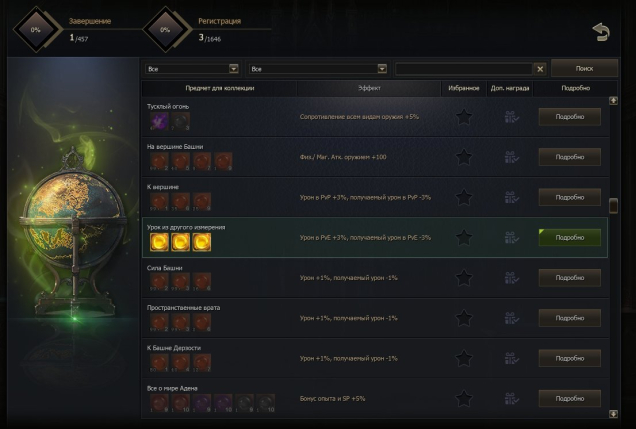Click the purple item in Тусклый огонь collection

click(x=159, y=121)
